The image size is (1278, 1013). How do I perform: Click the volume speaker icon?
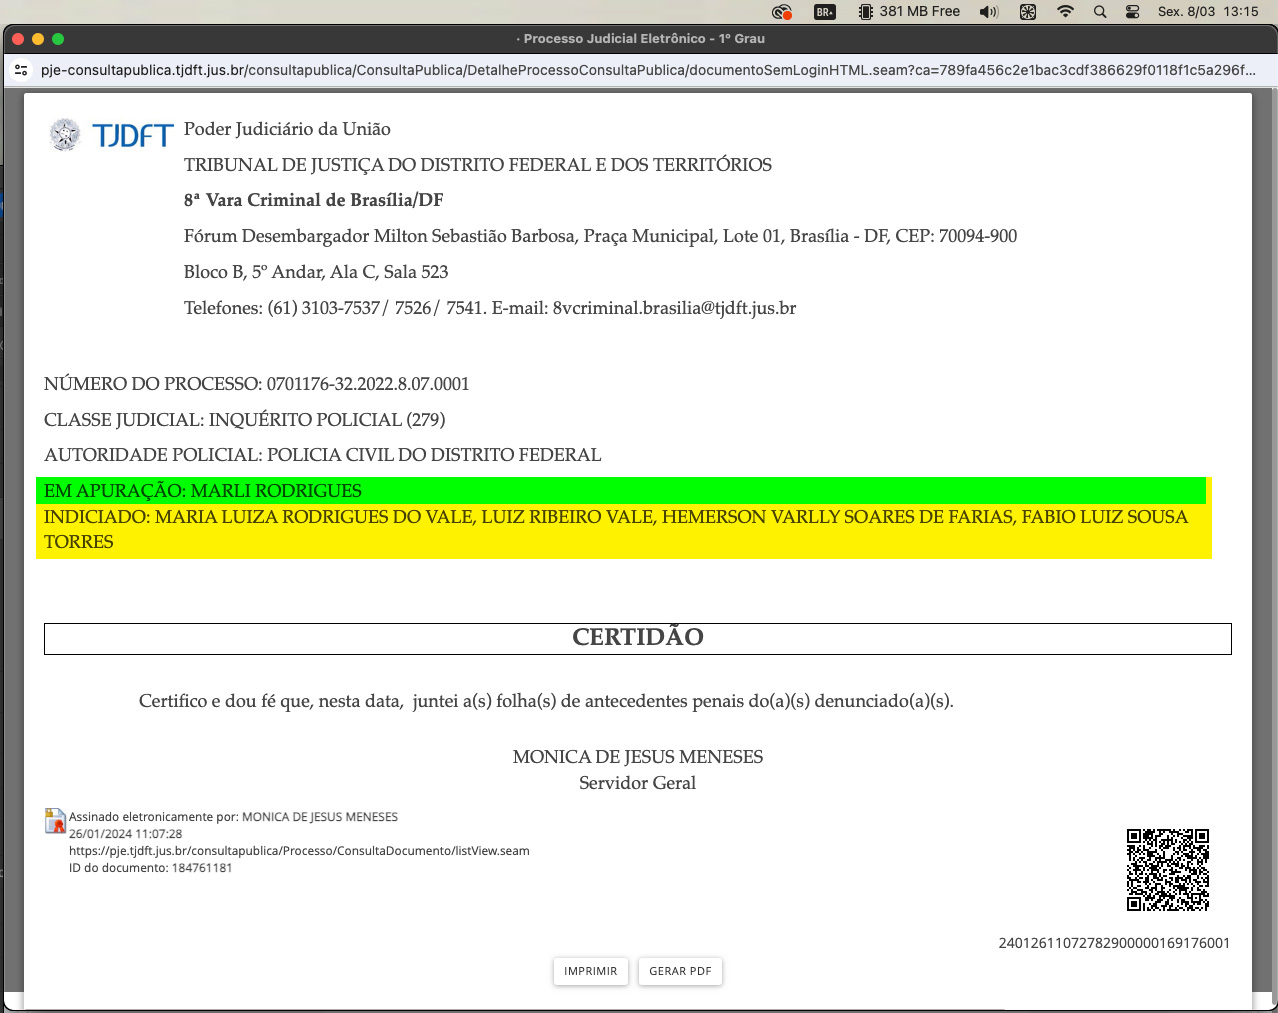click(x=989, y=12)
